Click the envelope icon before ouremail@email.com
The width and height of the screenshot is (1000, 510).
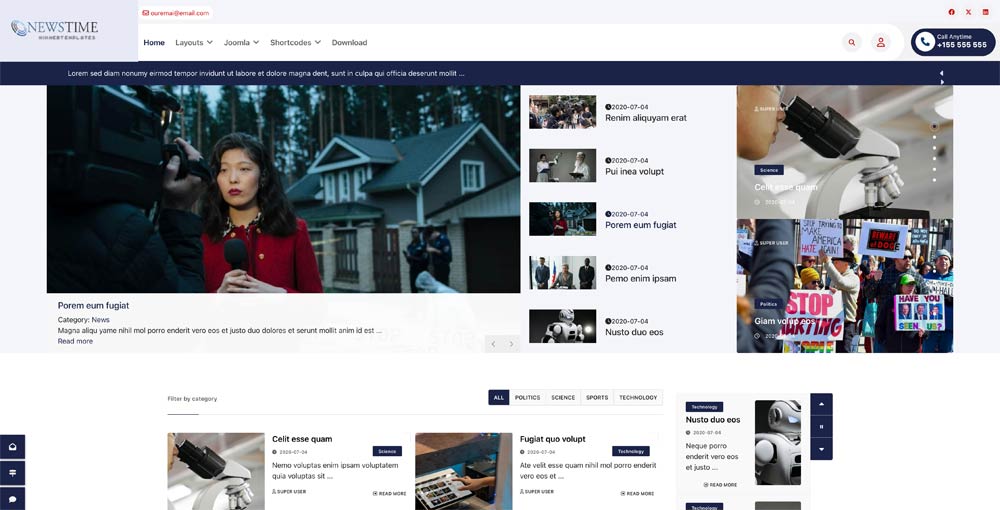coord(145,13)
